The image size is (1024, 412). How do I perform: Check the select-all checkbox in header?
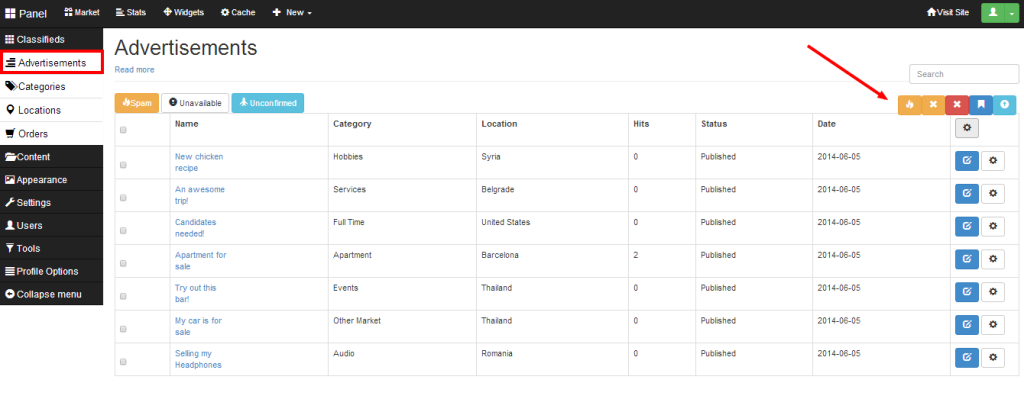(123, 130)
